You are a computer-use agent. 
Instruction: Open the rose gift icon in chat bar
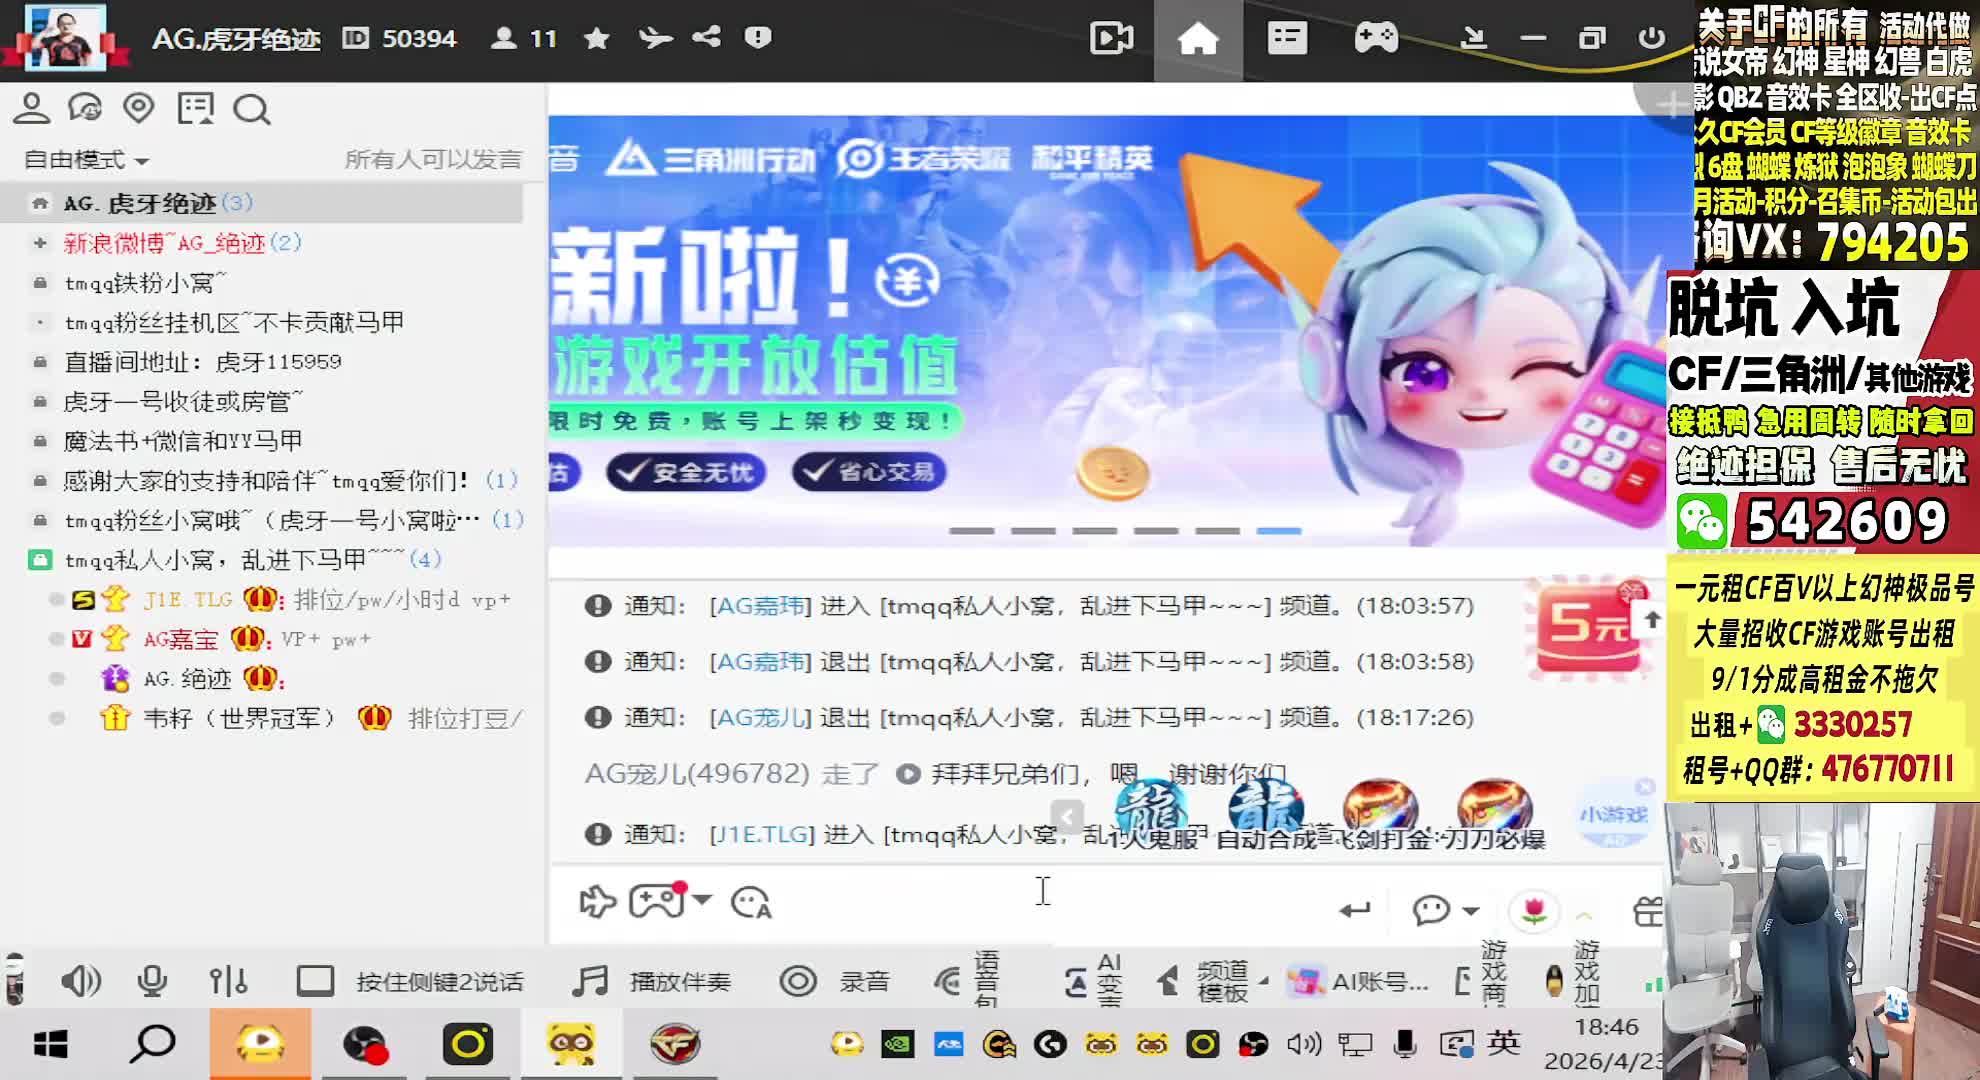tap(1534, 910)
